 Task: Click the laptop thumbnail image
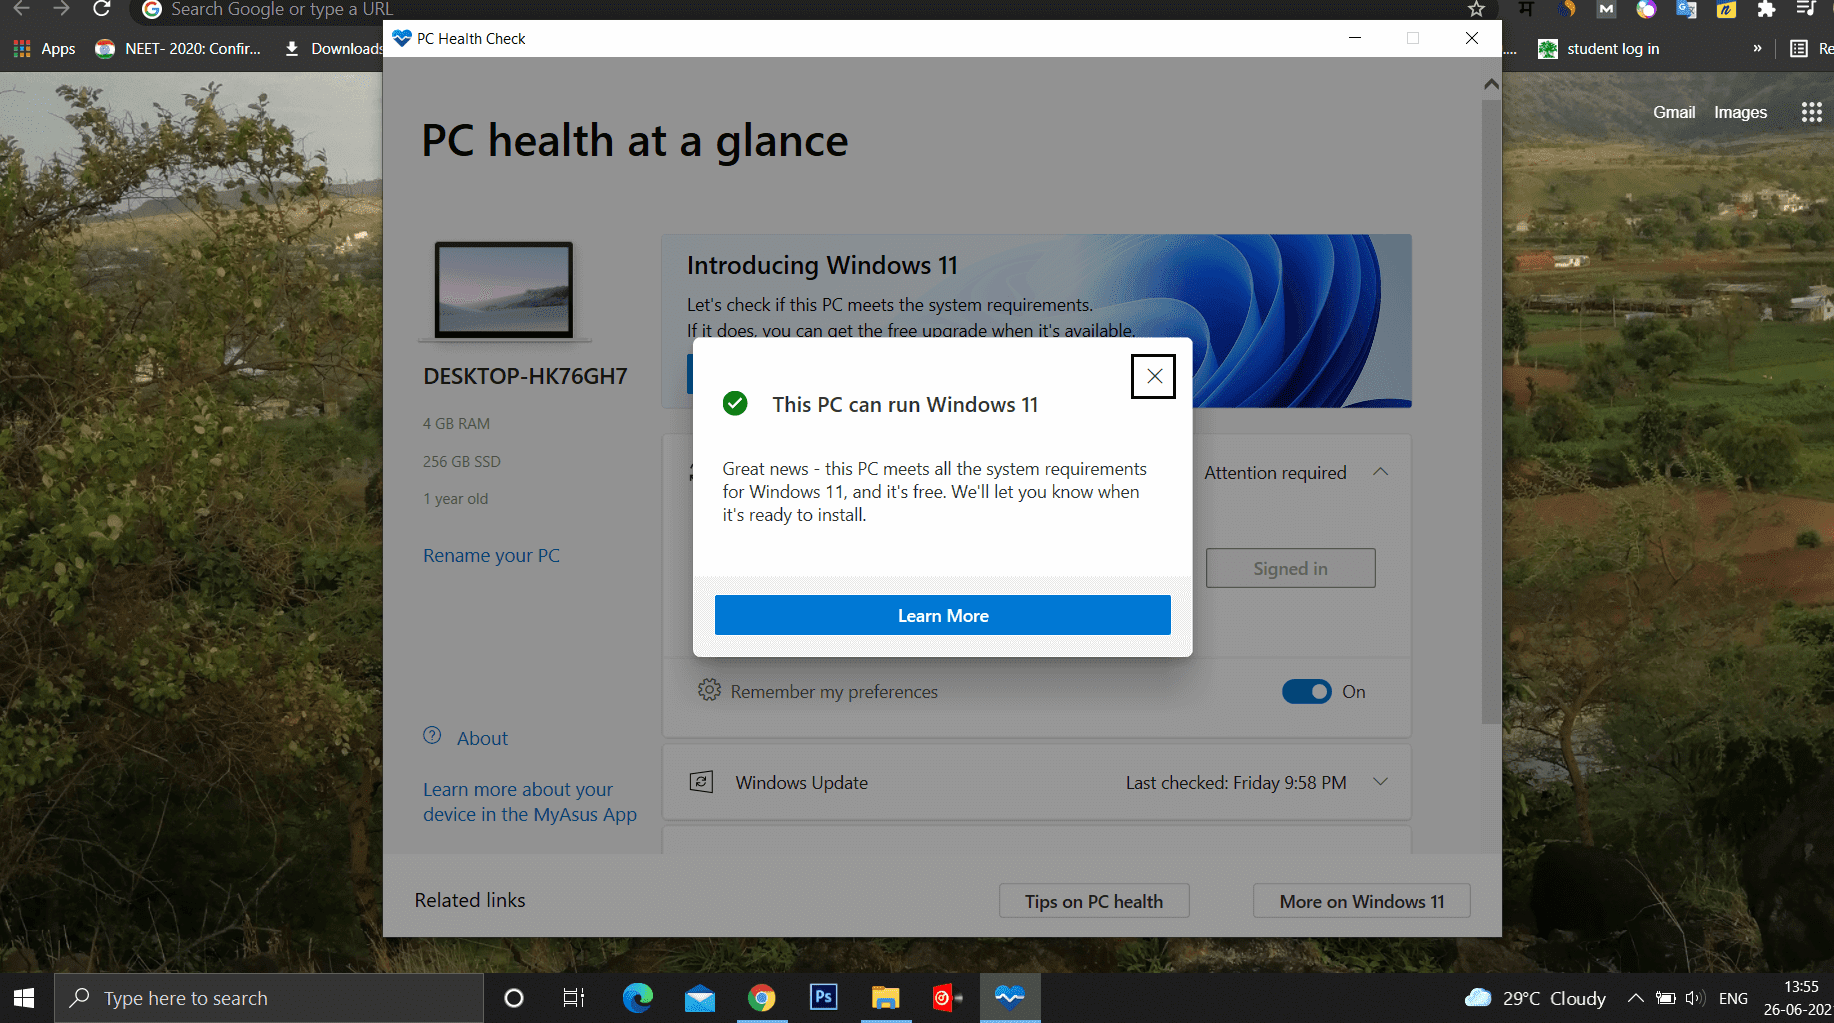pos(504,290)
